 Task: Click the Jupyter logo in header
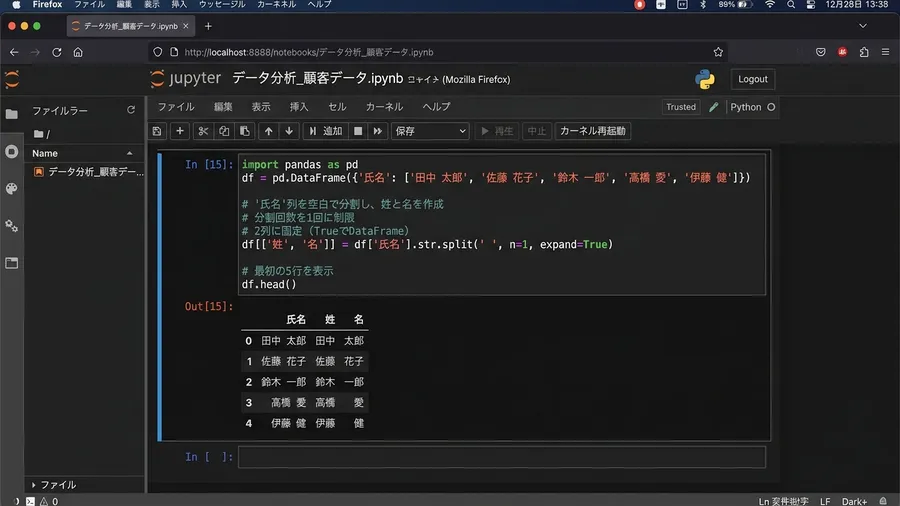pos(186,79)
